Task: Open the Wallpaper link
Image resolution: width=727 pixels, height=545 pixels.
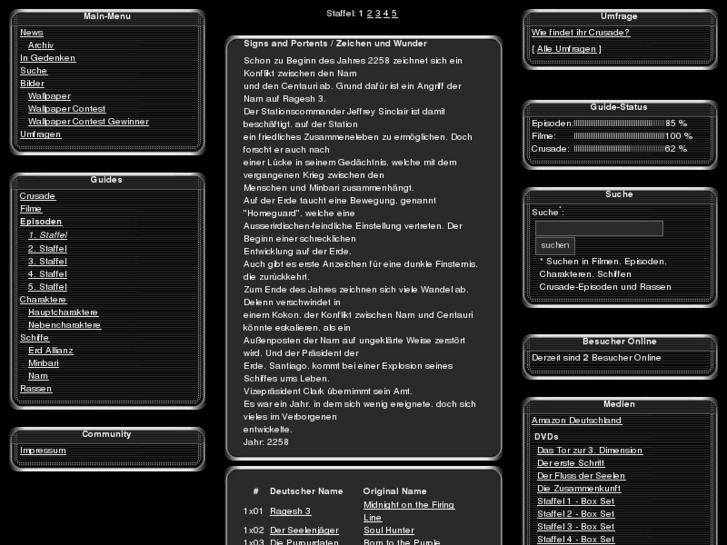Action: pos(49,96)
